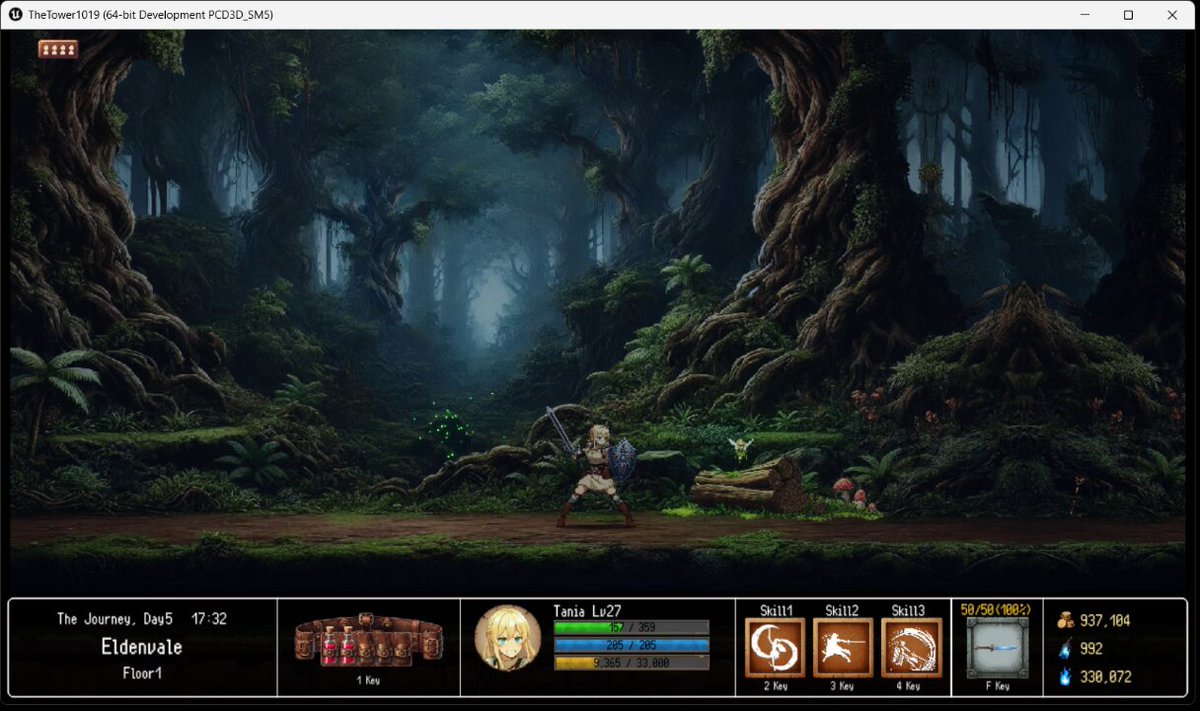Click the menu icon in top-left corner
Viewport: 1200px width, 711px height.
pos(58,49)
